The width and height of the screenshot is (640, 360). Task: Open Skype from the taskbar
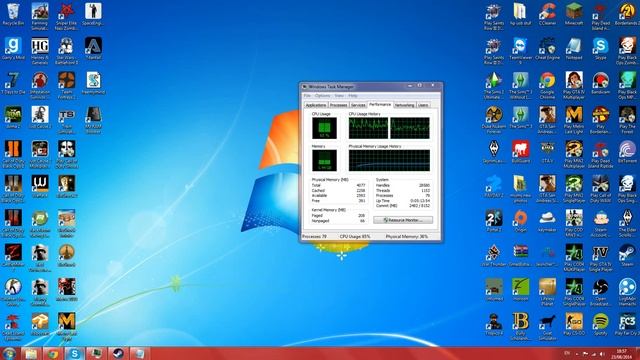tap(74, 353)
